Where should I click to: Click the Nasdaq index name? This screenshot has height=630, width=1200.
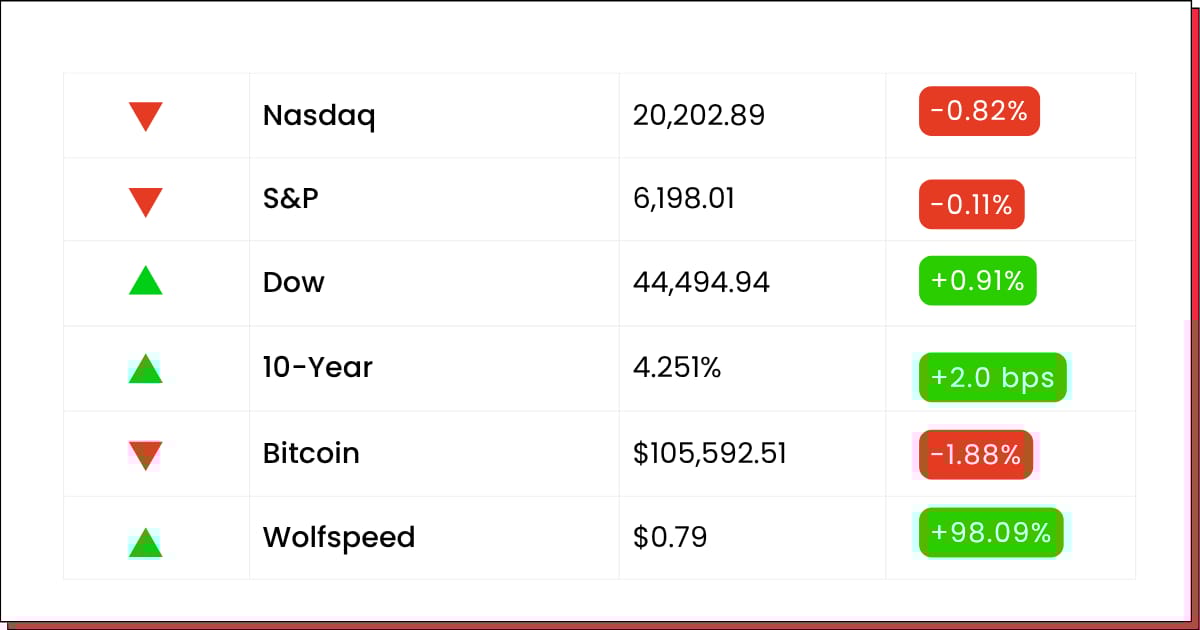319,116
